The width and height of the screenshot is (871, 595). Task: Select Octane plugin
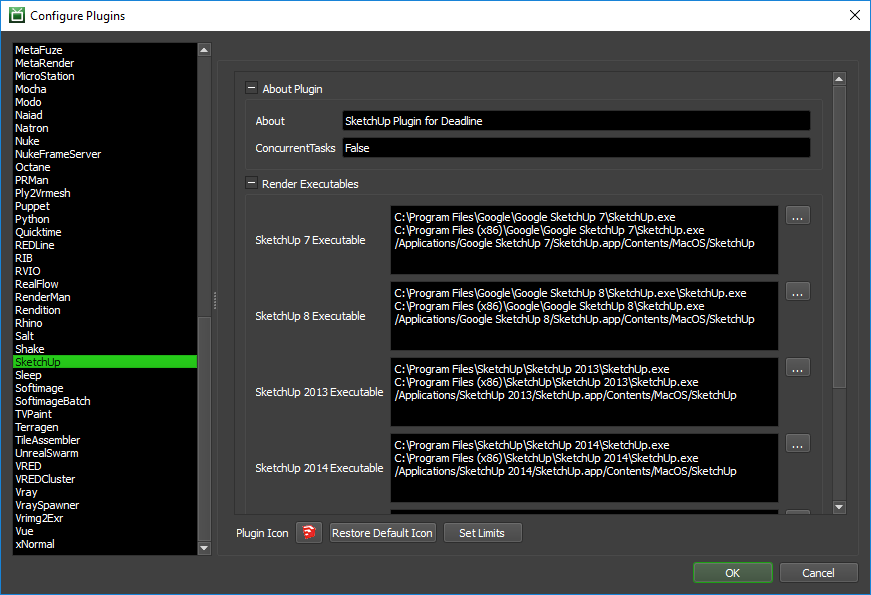(x=105, y=167)
